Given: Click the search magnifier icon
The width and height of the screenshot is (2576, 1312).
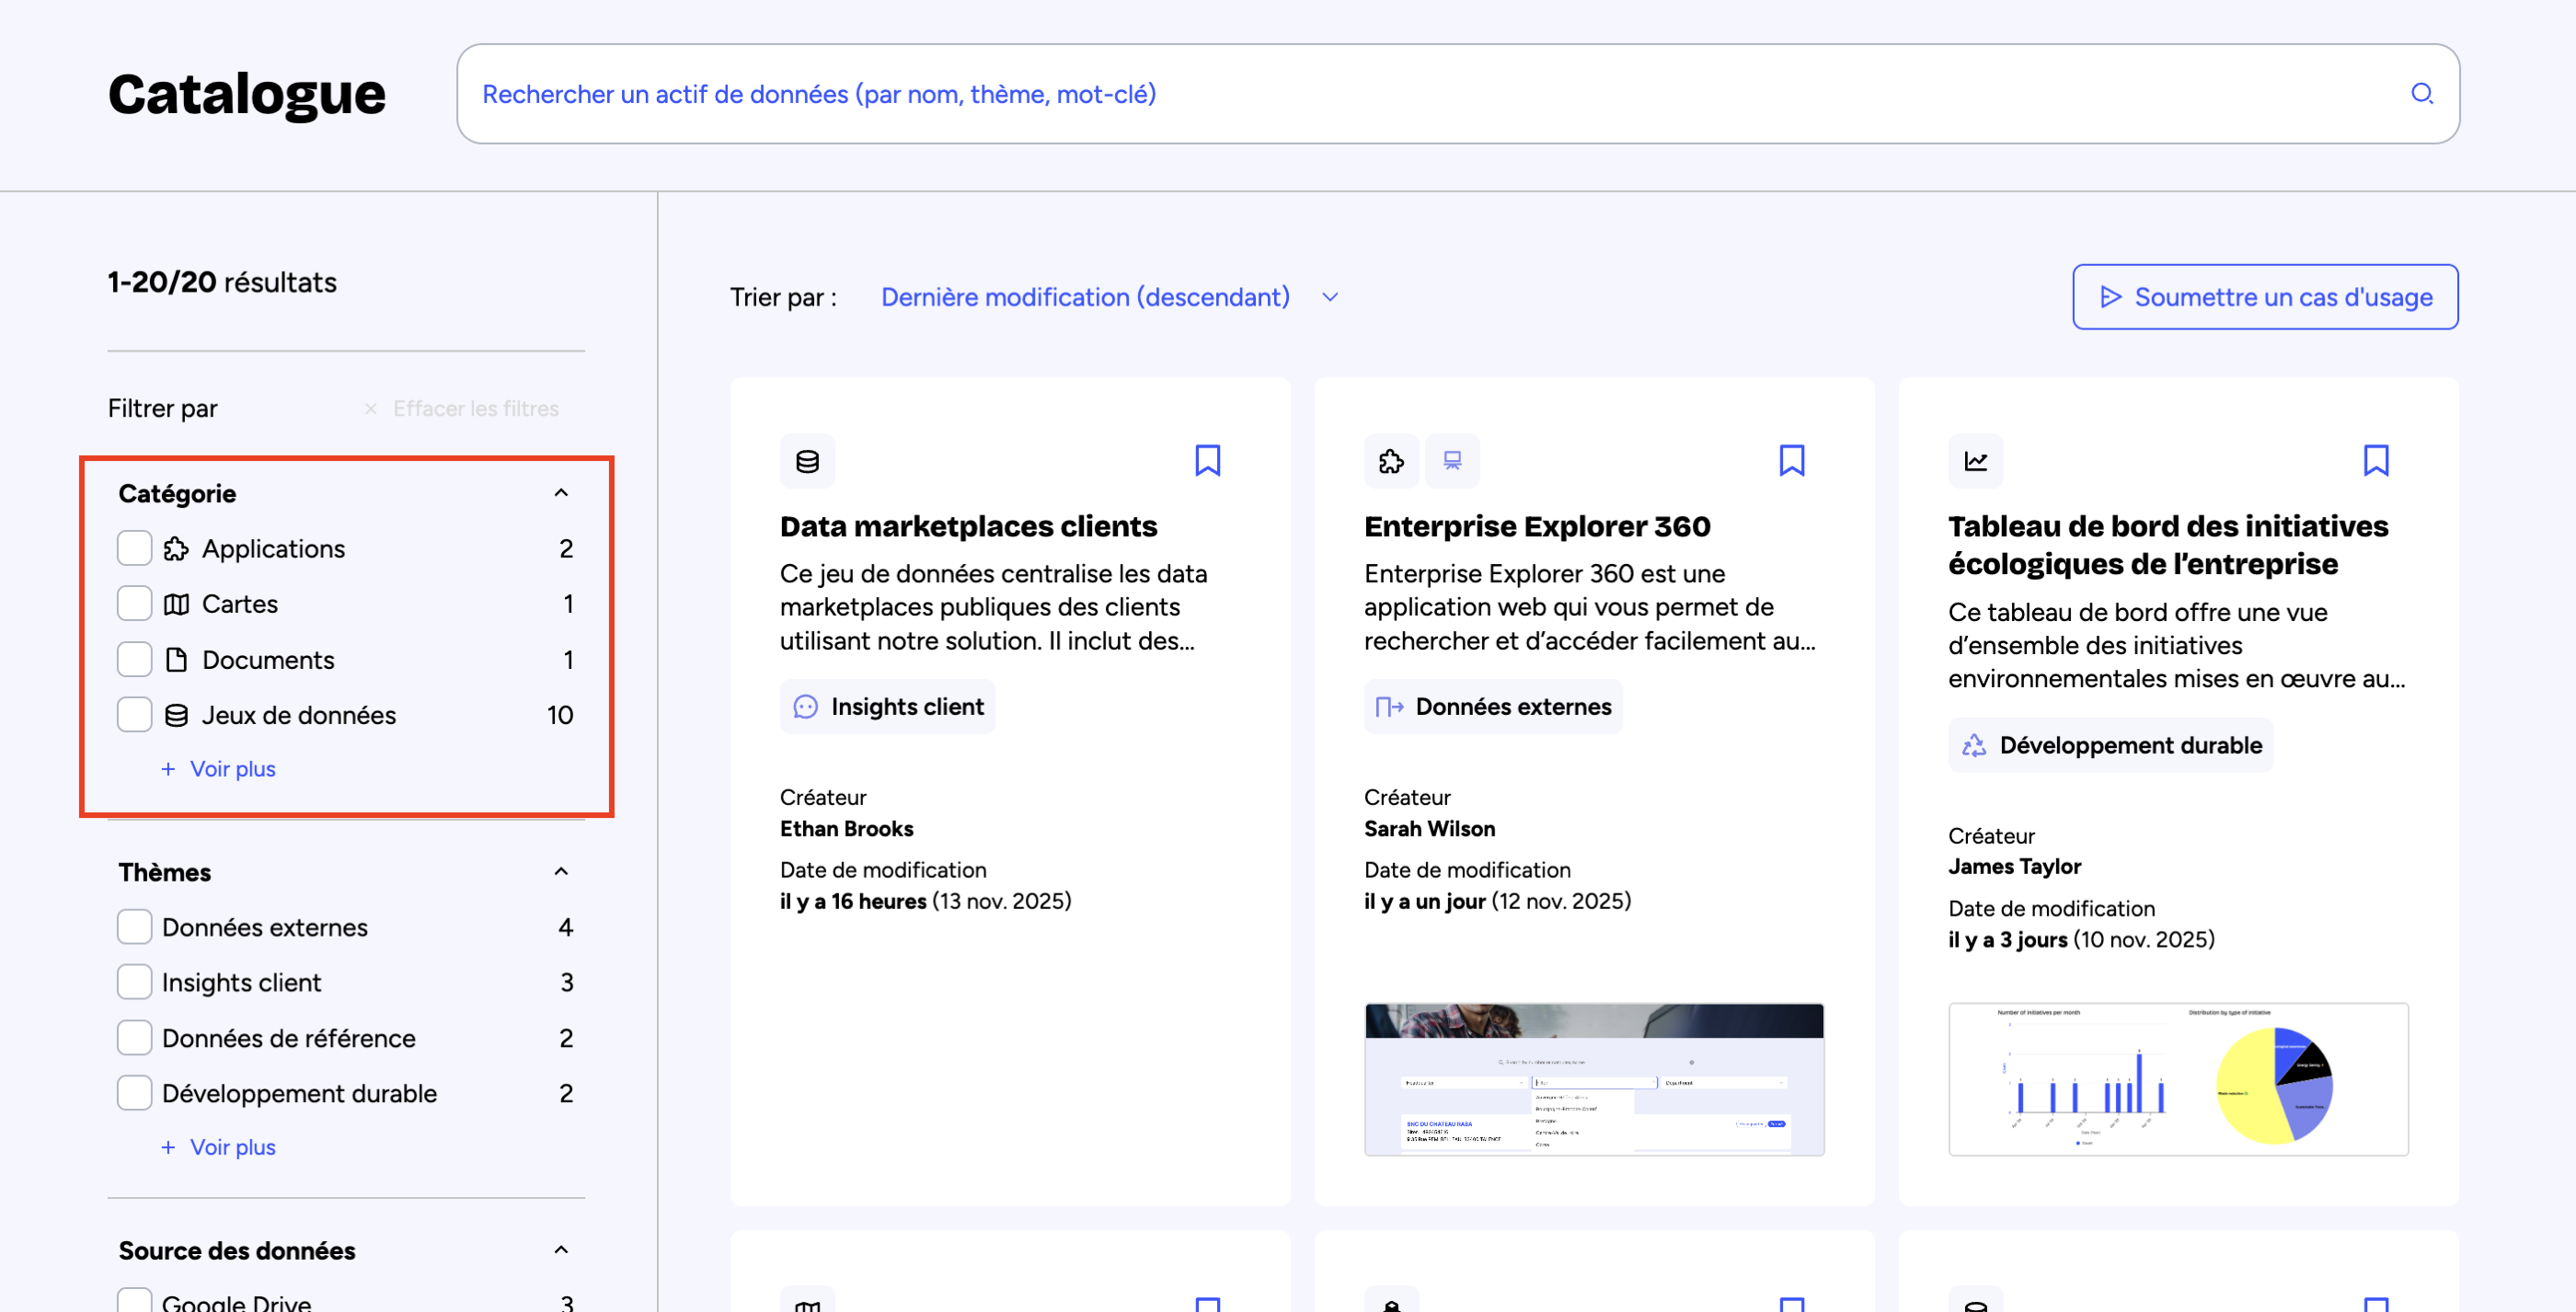Looking at the screenshot, I should coord(2421,94).
